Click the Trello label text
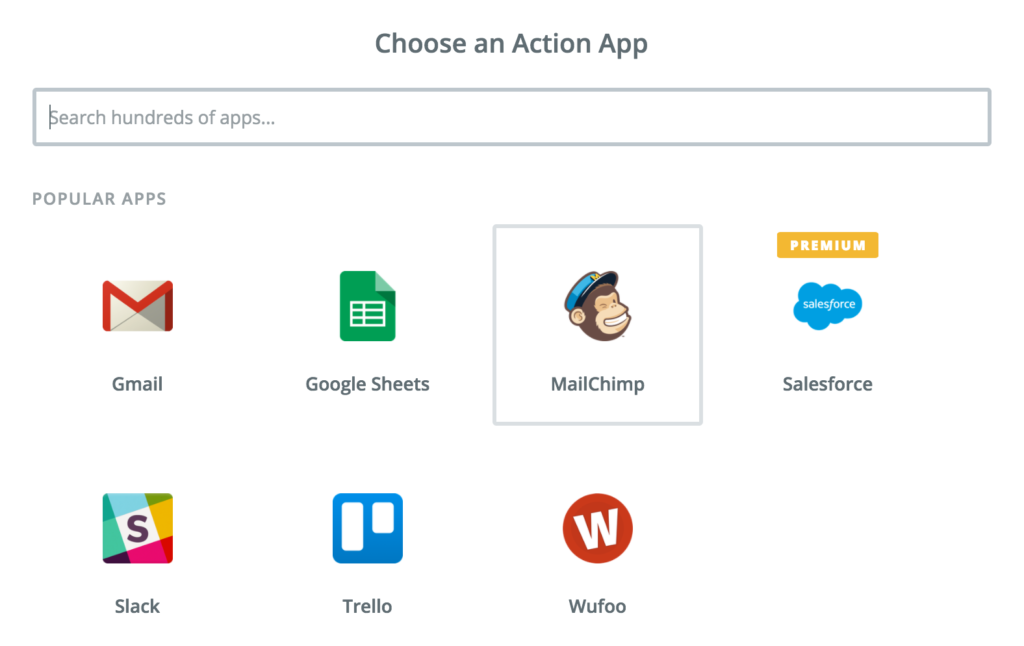This screenshot has width=1024, height=646. (x=367, y=606)
